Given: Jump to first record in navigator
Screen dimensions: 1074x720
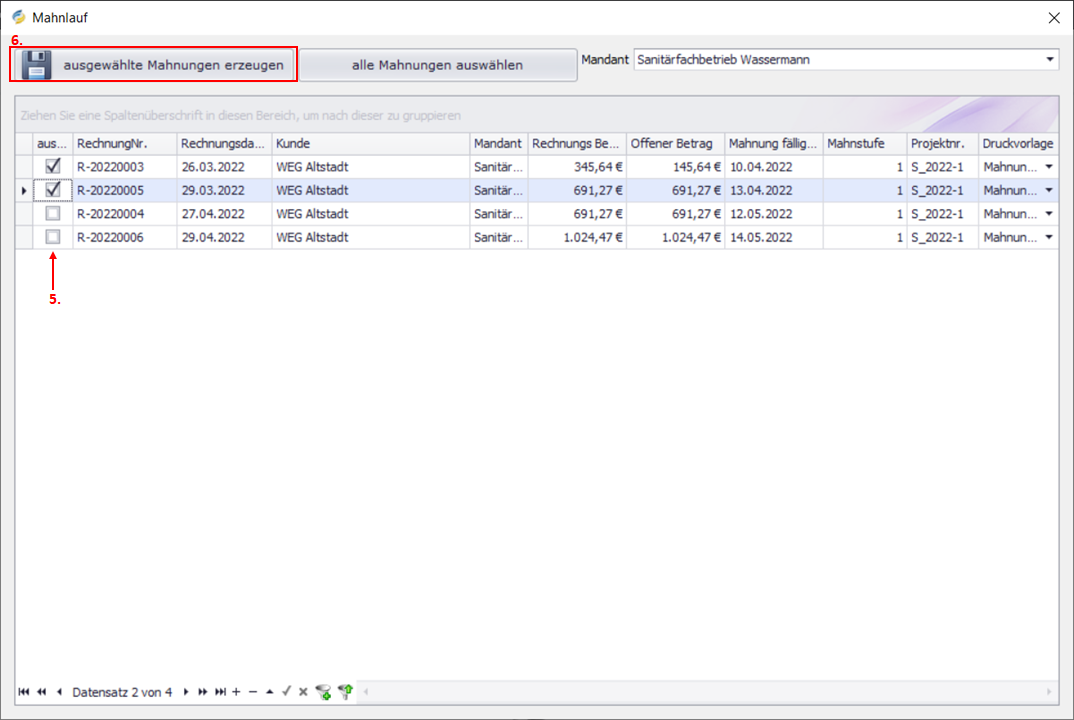Looking at the screenshot, I should pyautogui.click(x=23, y=692).
